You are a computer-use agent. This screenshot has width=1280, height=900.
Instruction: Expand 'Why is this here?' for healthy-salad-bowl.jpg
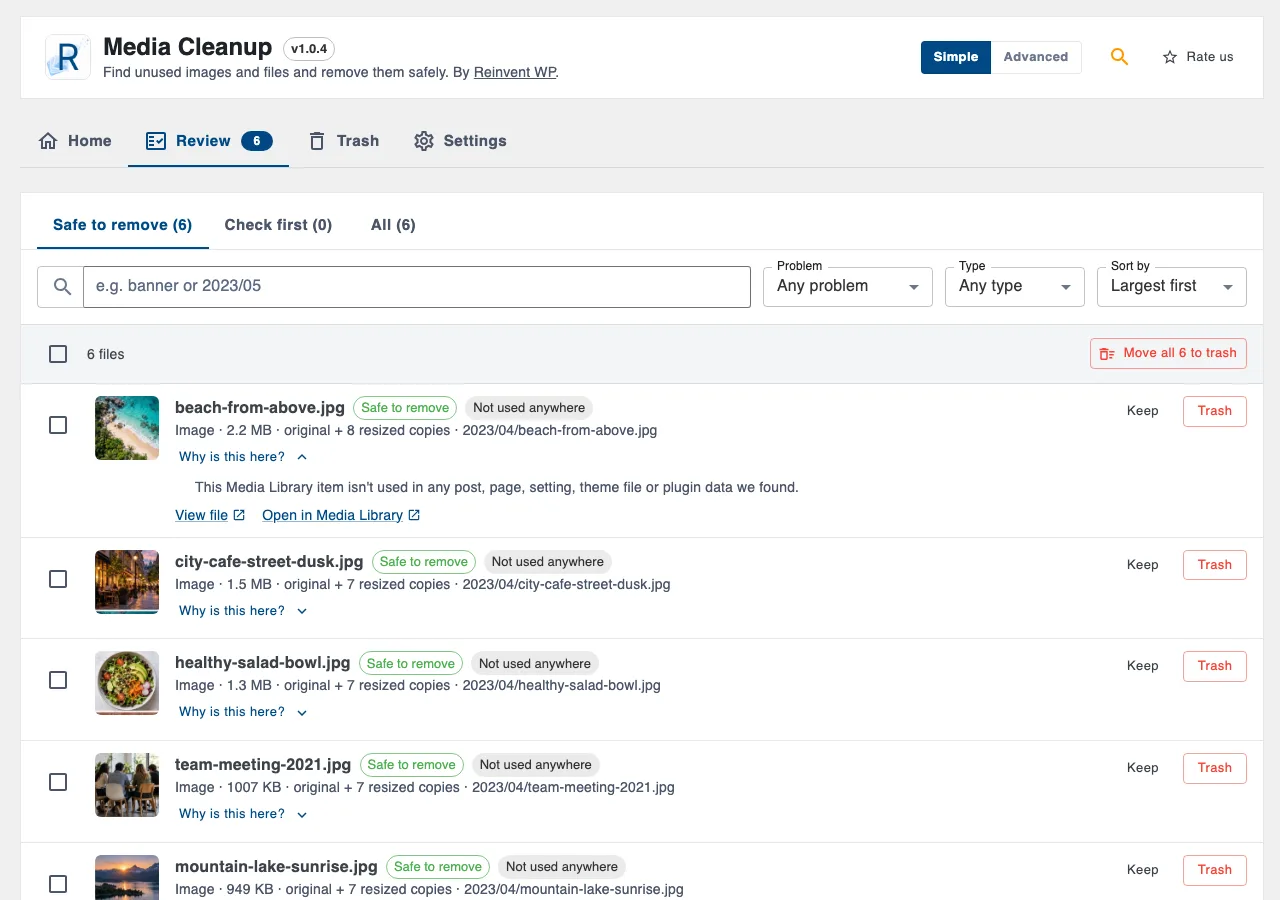(x=243, y=712)
